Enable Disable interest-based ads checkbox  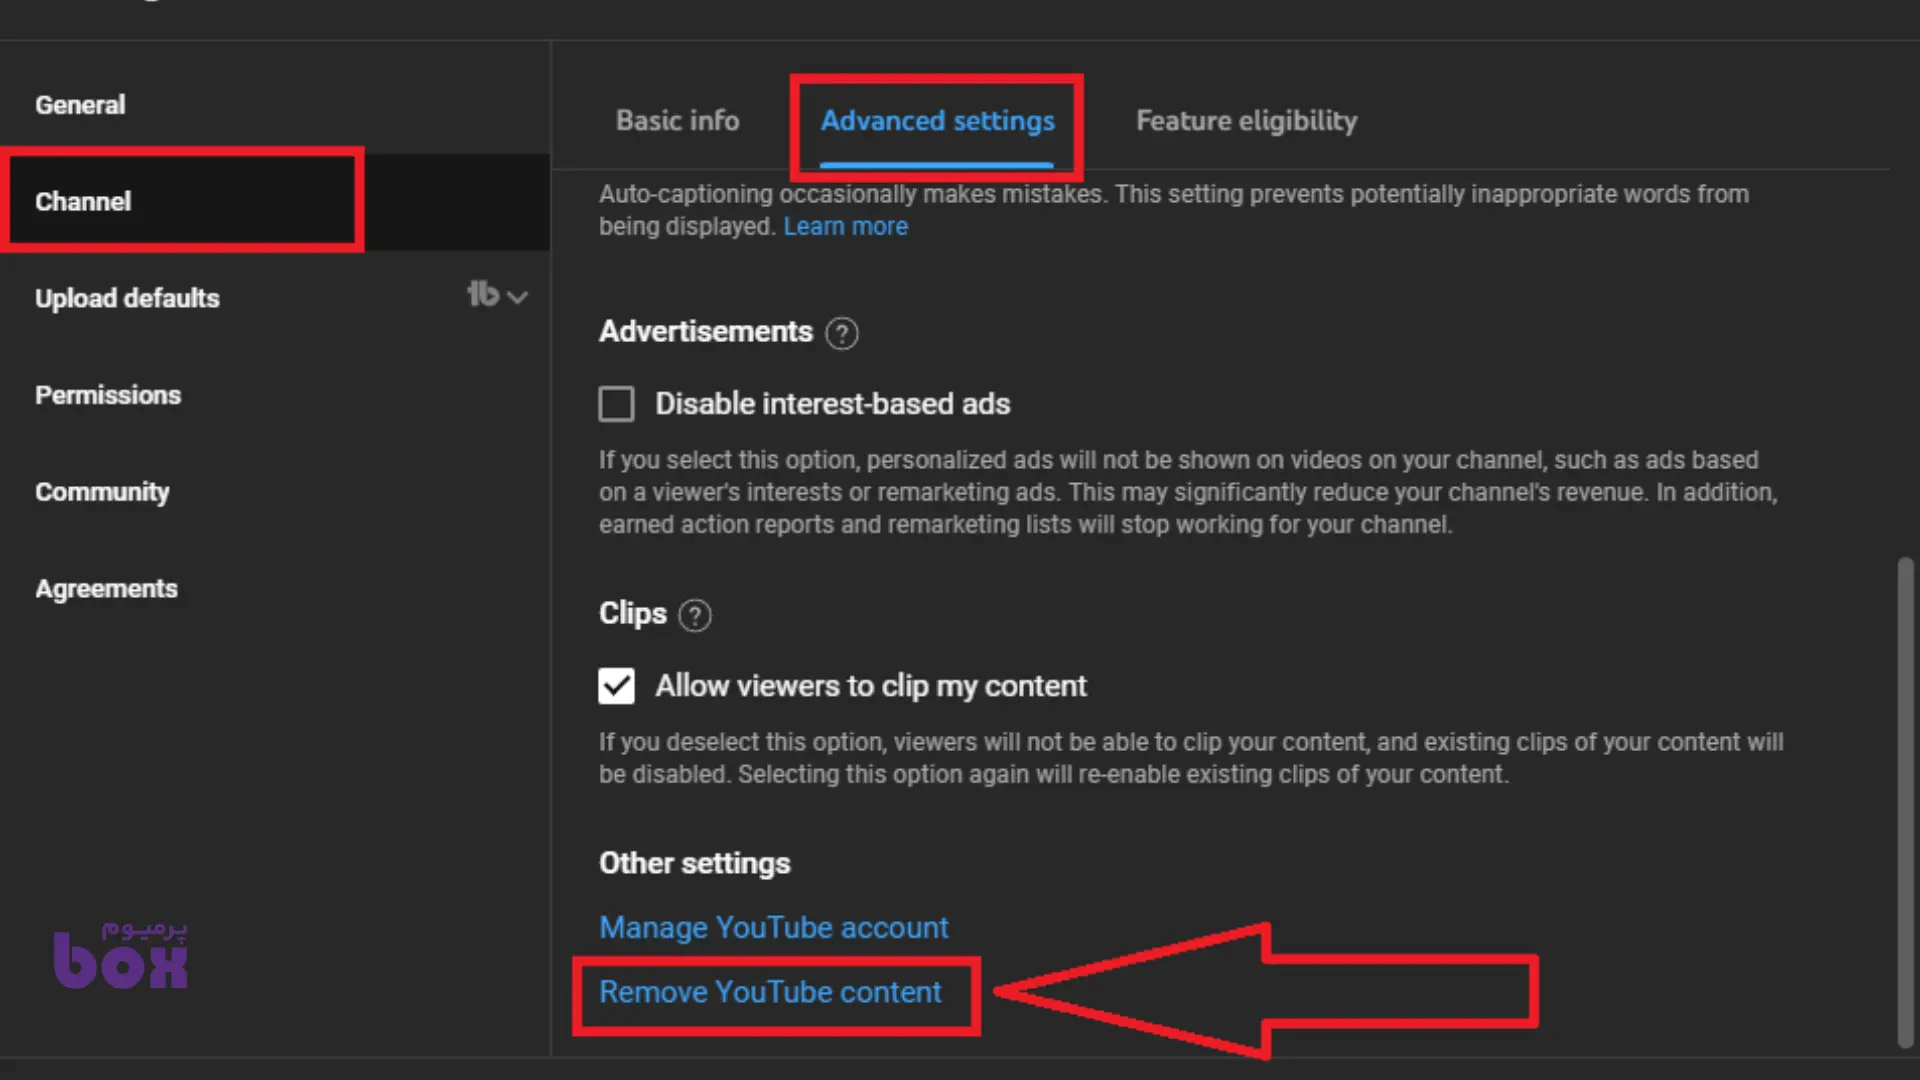click(x=616, y=404)
